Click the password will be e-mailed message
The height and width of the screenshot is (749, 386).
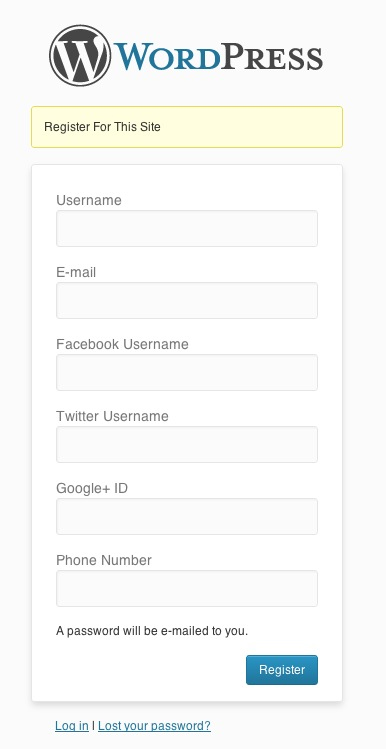click(152, 631)
